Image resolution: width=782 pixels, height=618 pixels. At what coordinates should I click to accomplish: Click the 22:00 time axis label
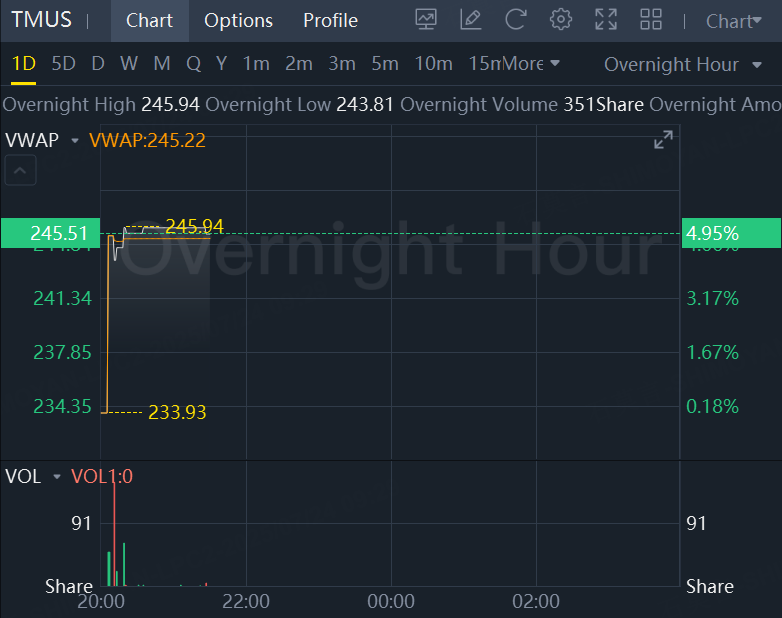click(246, 602)
